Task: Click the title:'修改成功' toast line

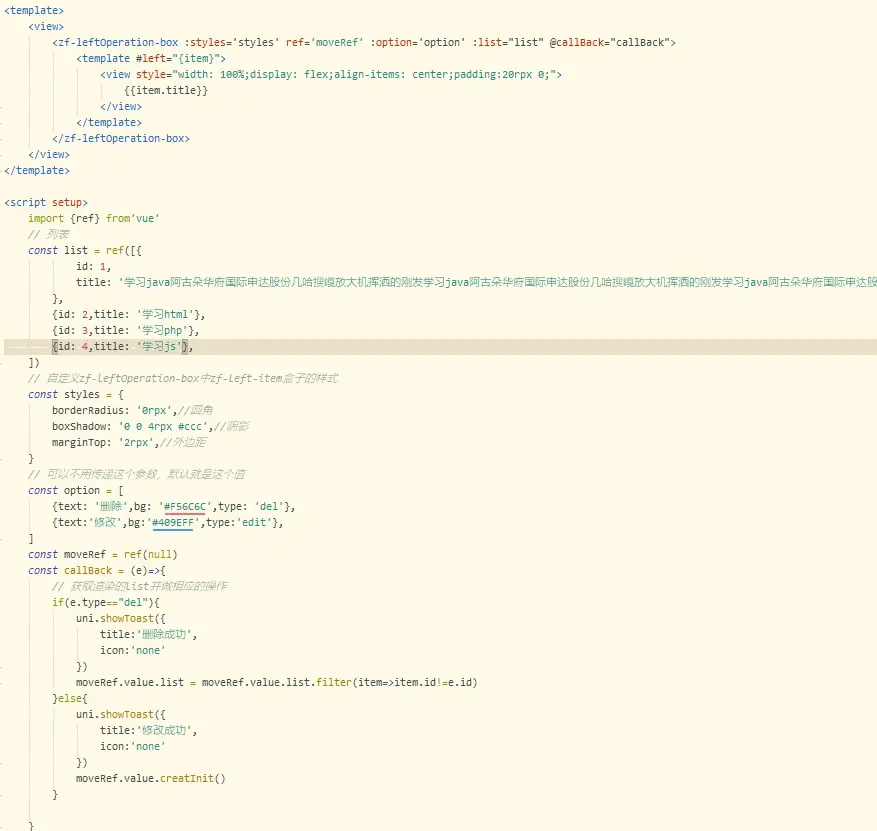Action: 148,731
